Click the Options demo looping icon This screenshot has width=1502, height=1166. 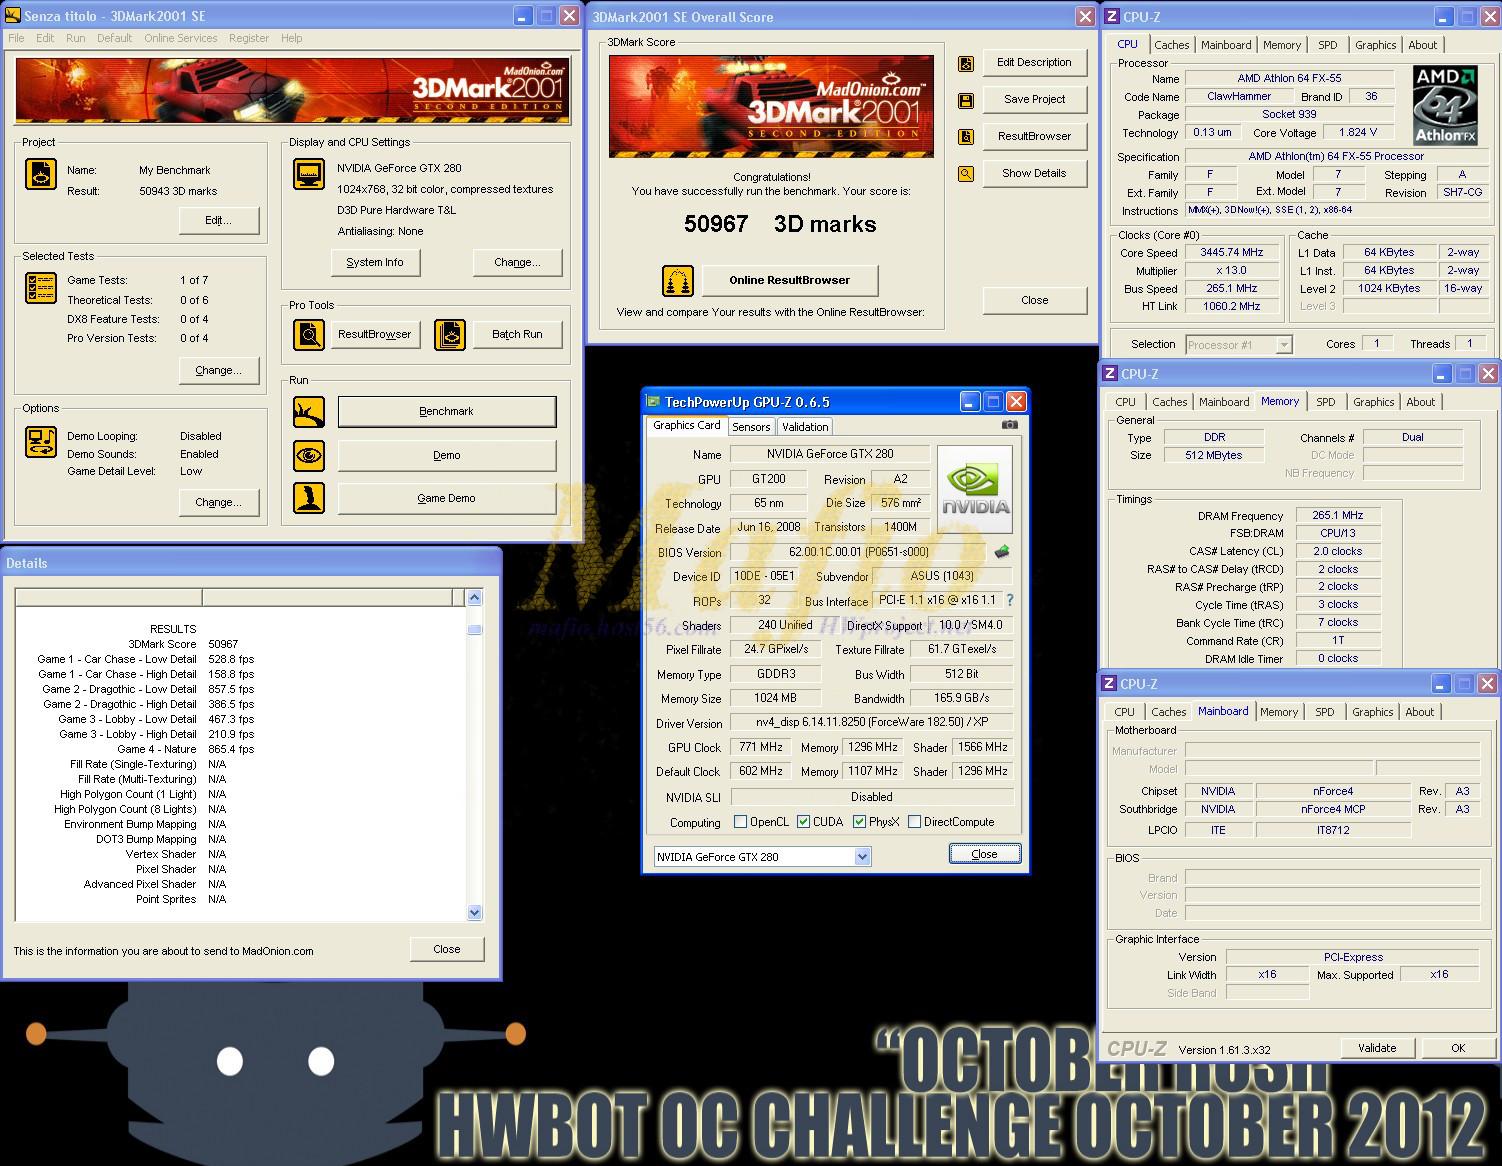click(x=40, y=442)
